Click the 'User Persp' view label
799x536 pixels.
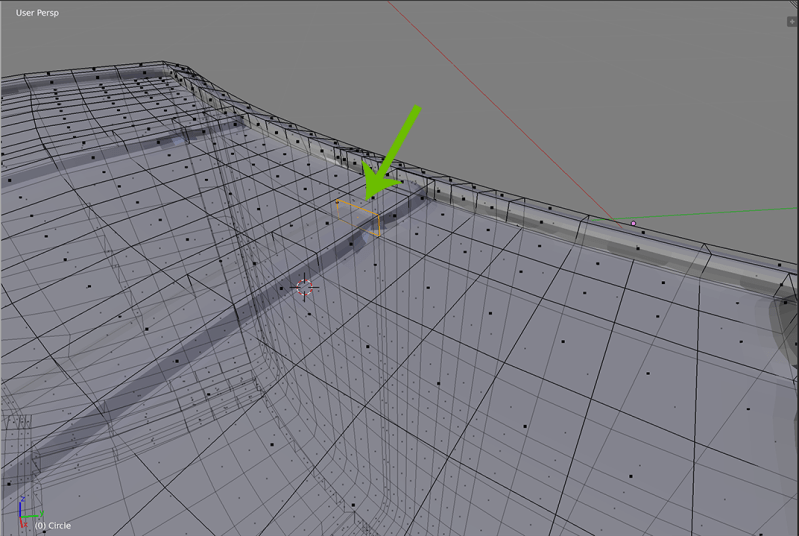[37, 13]
